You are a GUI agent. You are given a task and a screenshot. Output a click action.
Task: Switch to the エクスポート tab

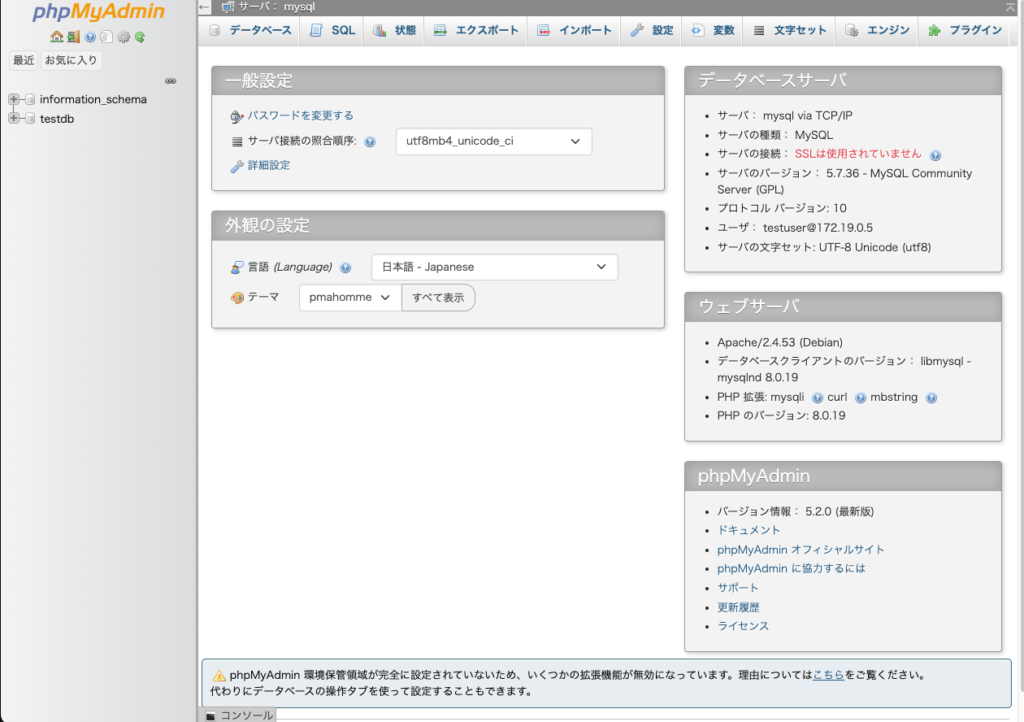[x=476, y=30]
